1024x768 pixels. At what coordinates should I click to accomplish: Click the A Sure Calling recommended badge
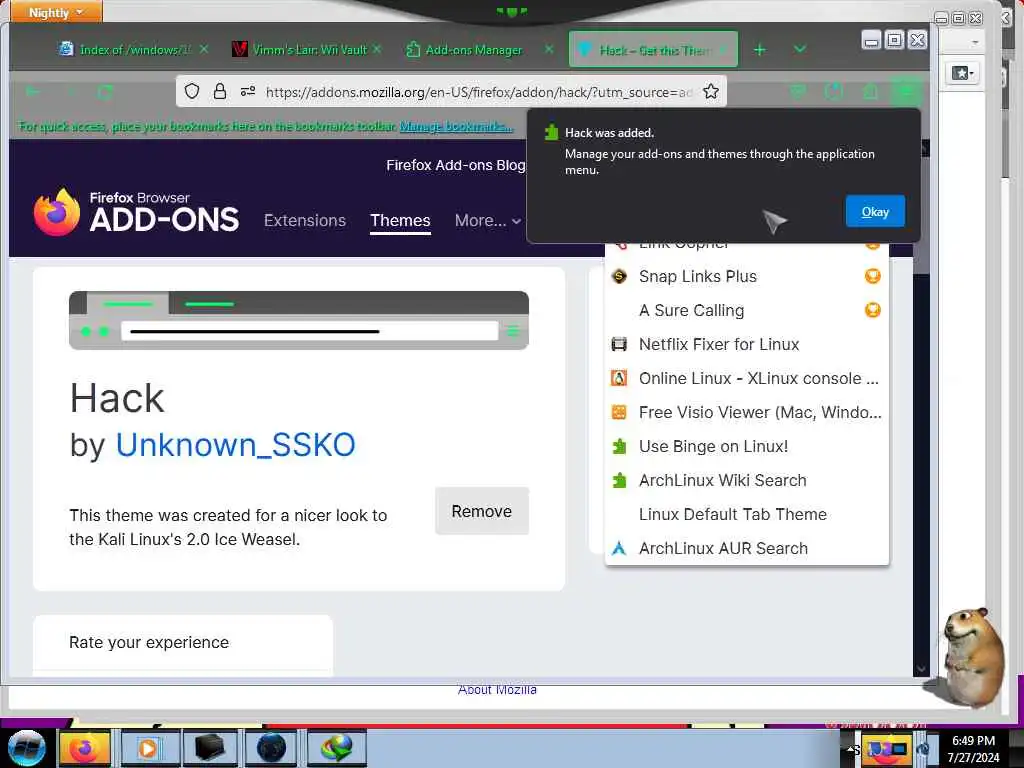(x=872, y=310)
